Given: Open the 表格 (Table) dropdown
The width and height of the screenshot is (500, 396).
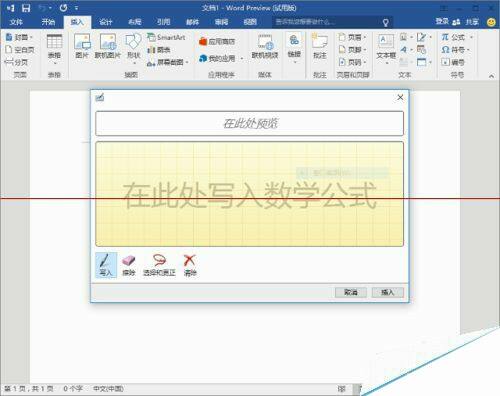Looking at the screenshot, I should click(x=54, y=49).
